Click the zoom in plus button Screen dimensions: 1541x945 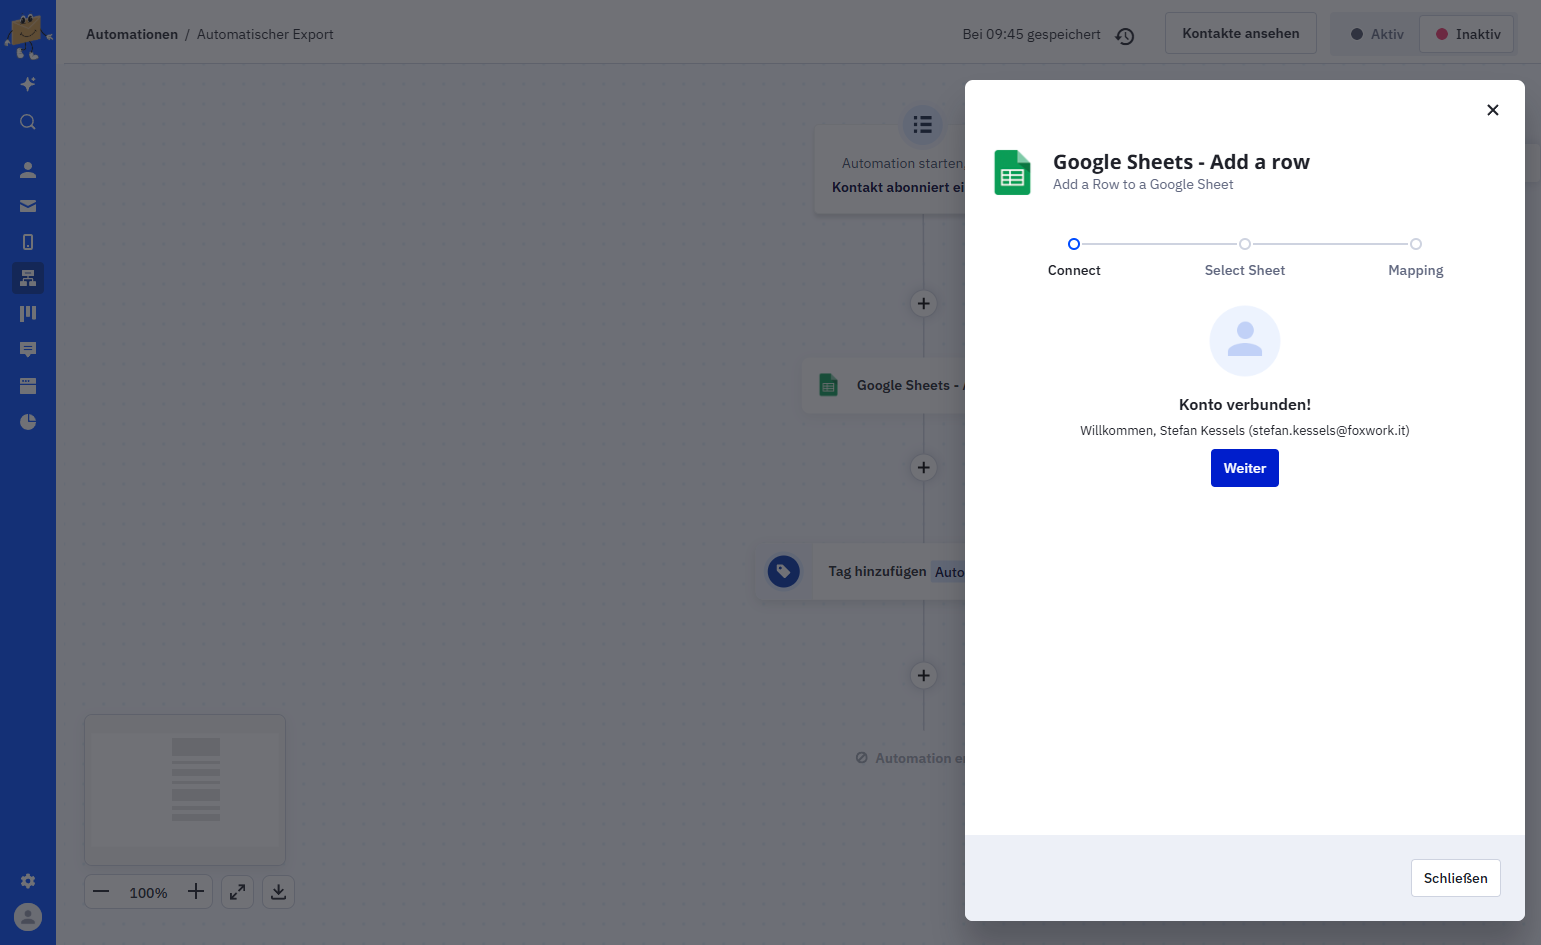point(196,892)
